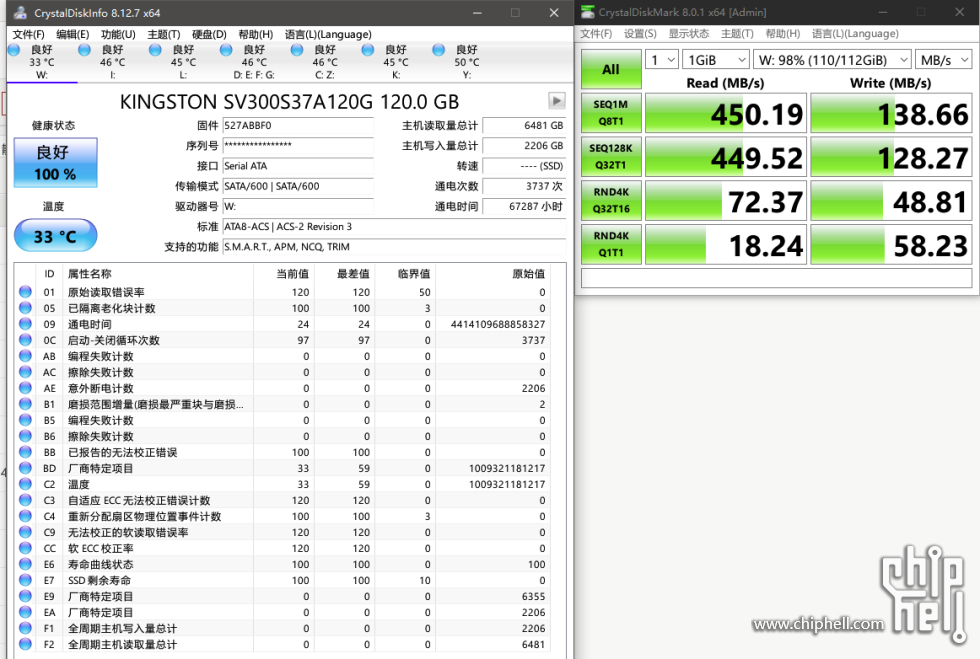Screen dimensions: 980x659
Task: Click the serial number masked field
Action: point(298,146)
